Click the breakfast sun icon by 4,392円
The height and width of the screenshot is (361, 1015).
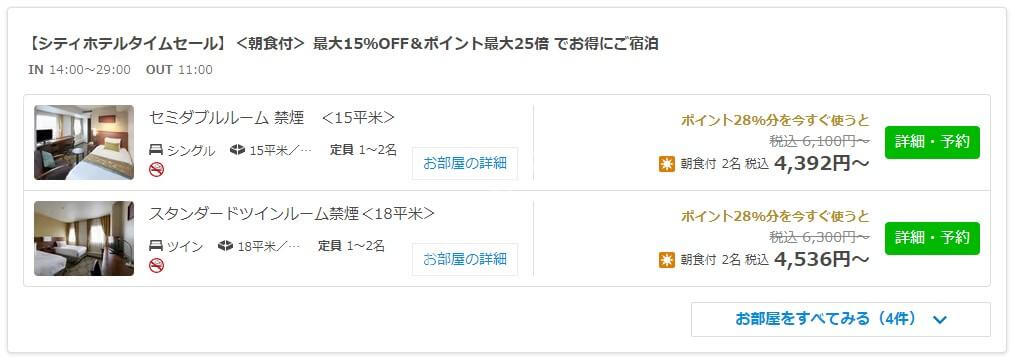click(x=666, y=164)
